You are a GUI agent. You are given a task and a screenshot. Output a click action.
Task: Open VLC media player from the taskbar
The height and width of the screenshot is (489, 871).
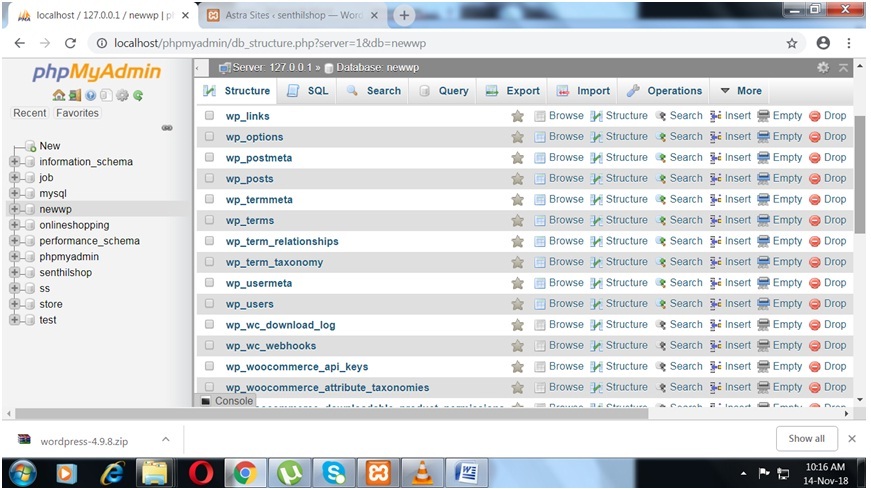tap(424, 471)
